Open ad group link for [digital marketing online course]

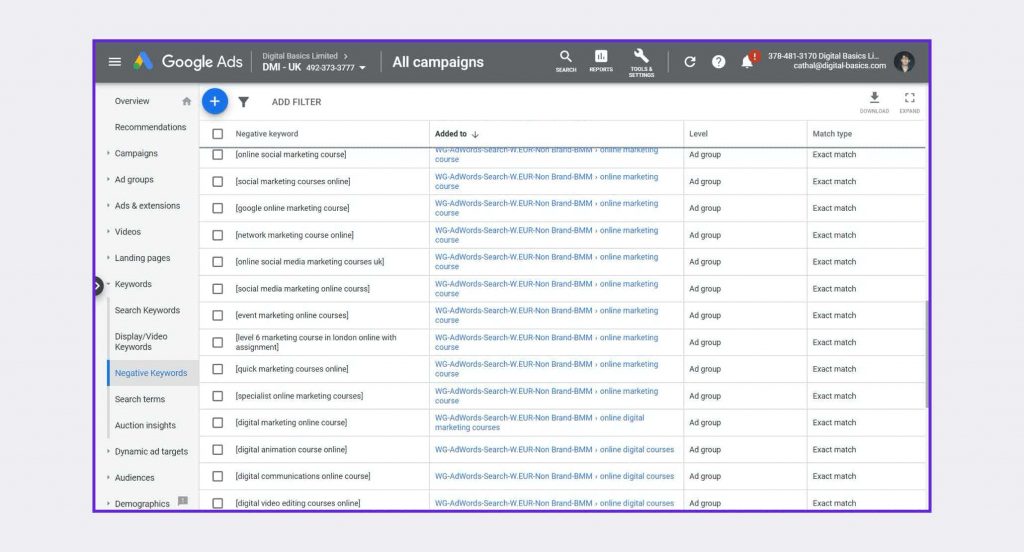pos(539,423)
